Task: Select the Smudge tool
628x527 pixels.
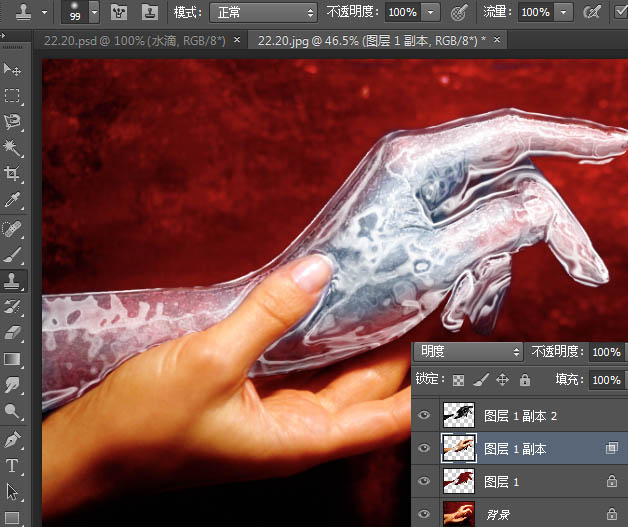Action: click(12, 385)
